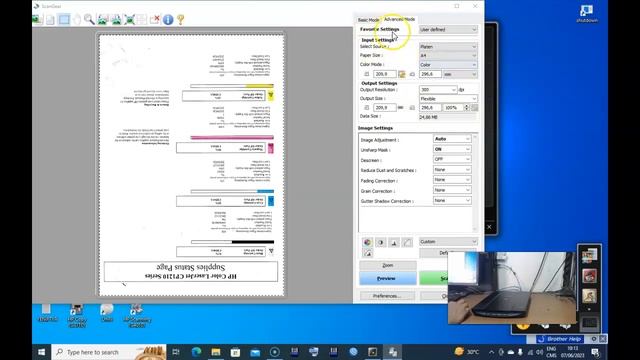Open the Output Size dropdown
The image size is (640, 360).
coord(448,98)
